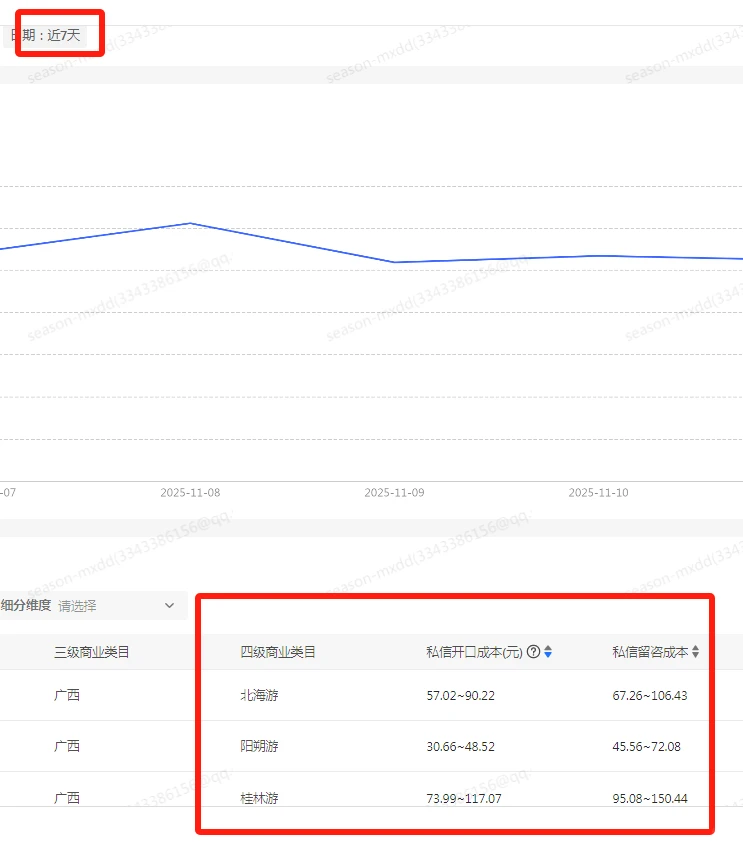The height and width of the screenshot is (844, 743).
Task: Click the 2025-11-08 axis label
Action: [x=190, y=493]
